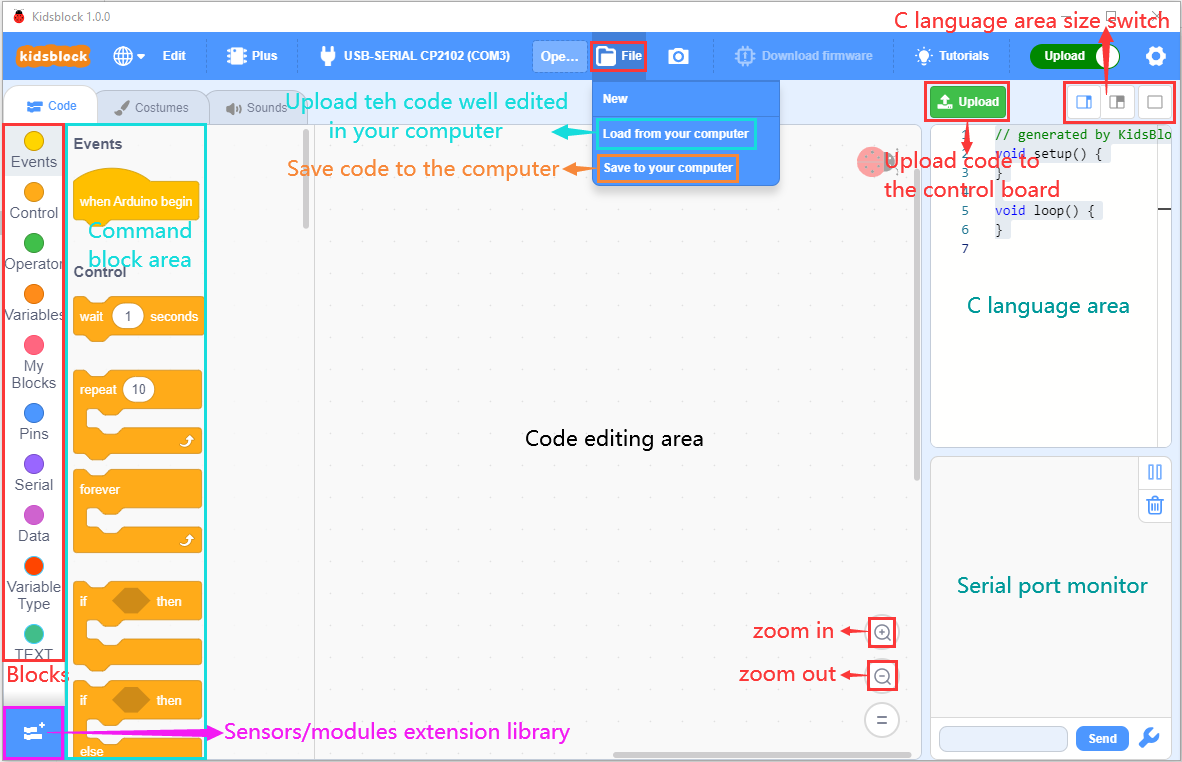This screenshot has height=762, width=1182.
Task: Switch to the small C code panel layout
Action: click(1118, 101)
